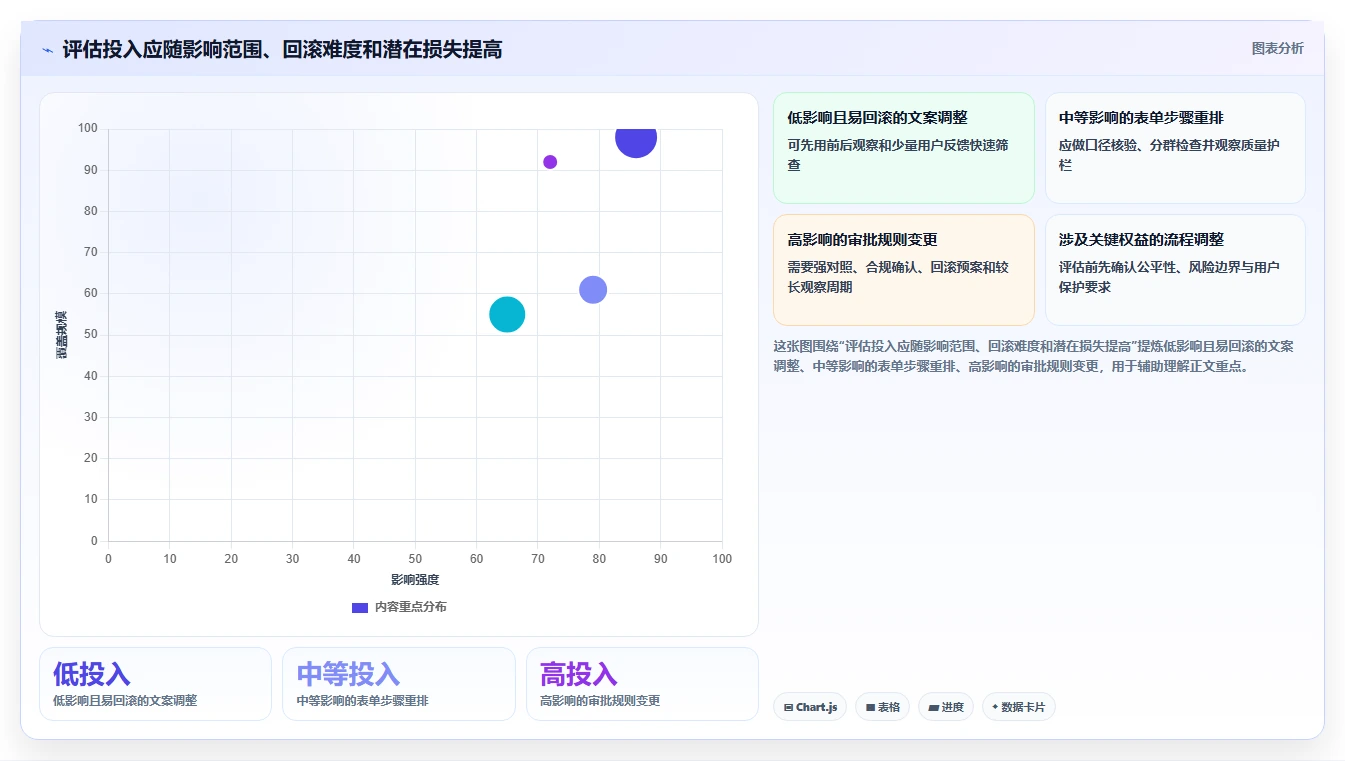The height and width of the screenshot is (761, 1345).
Task: Click the lightning icon beside the title
Action: pos(48,50)
